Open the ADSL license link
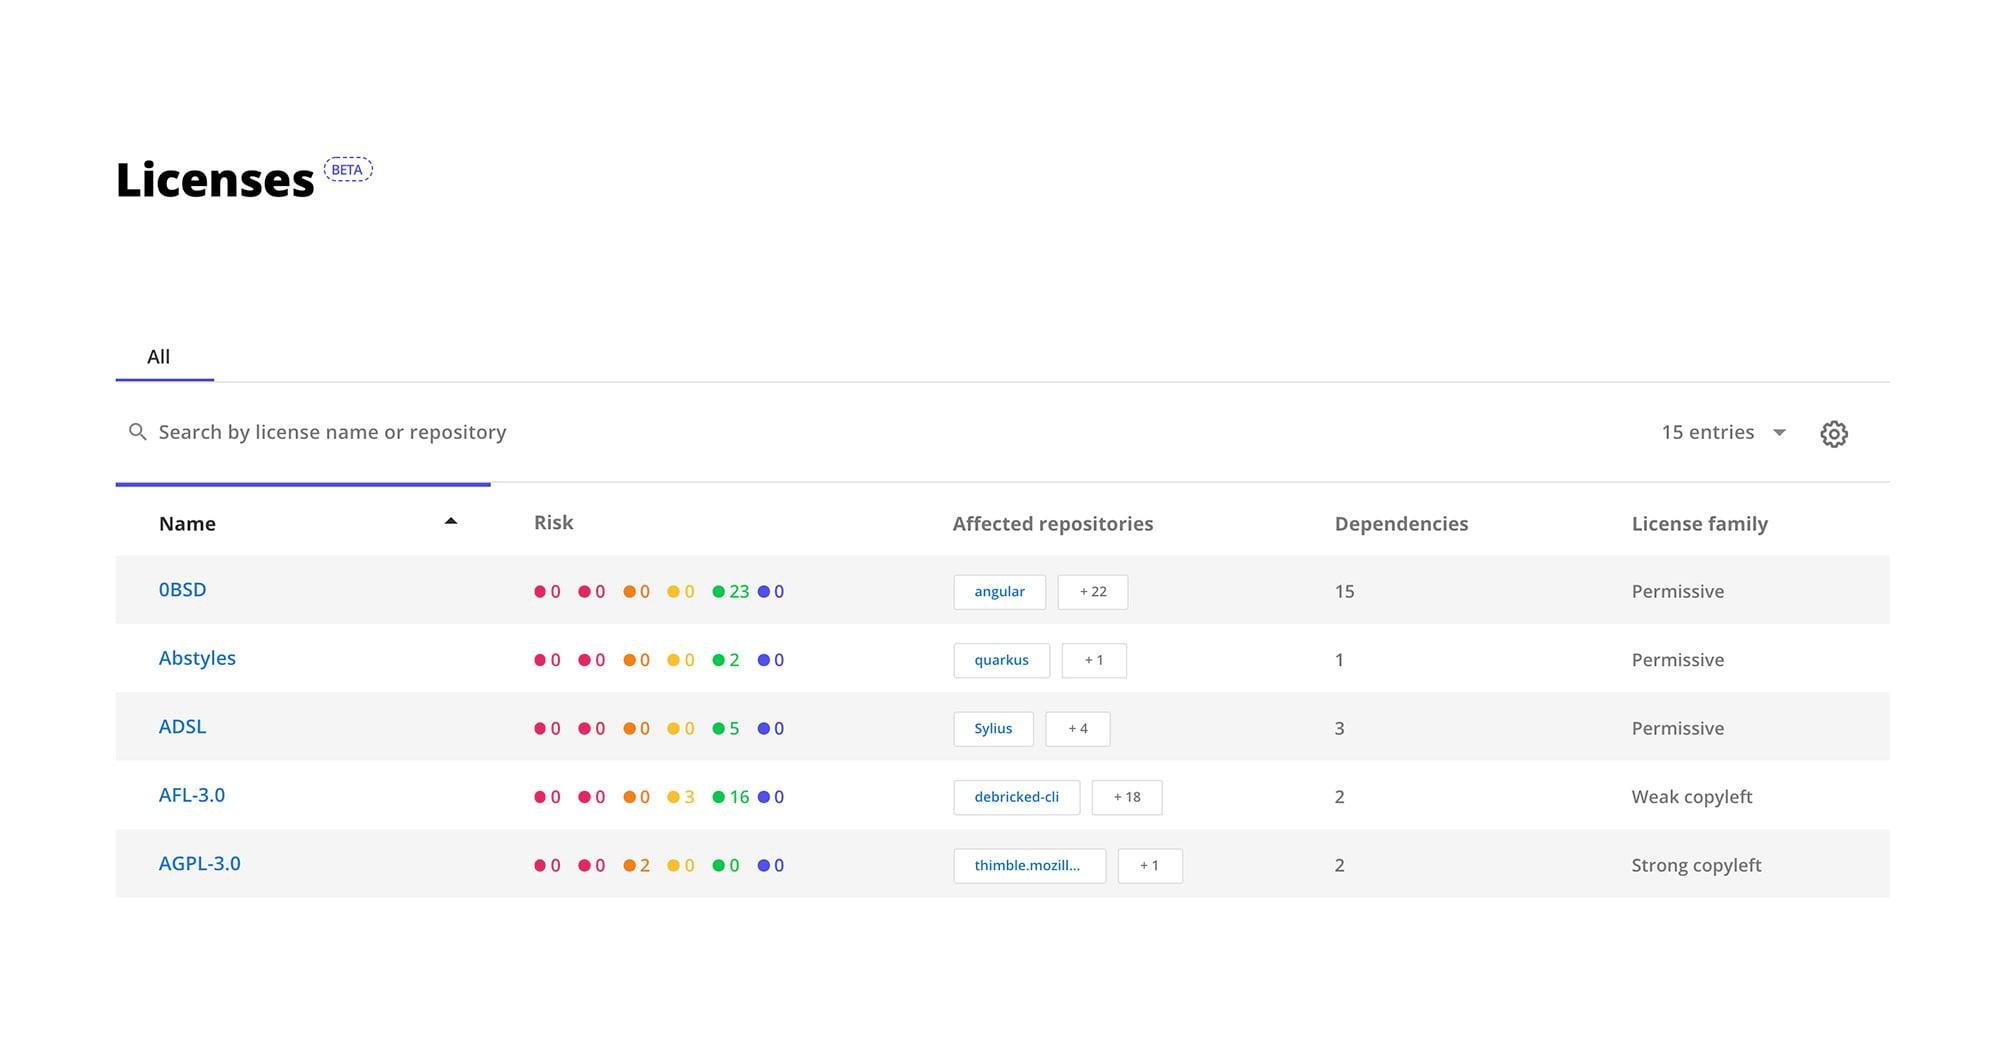Image resolution: width=2000 pixels, height=1051 pixels. [x=182, y=727]
